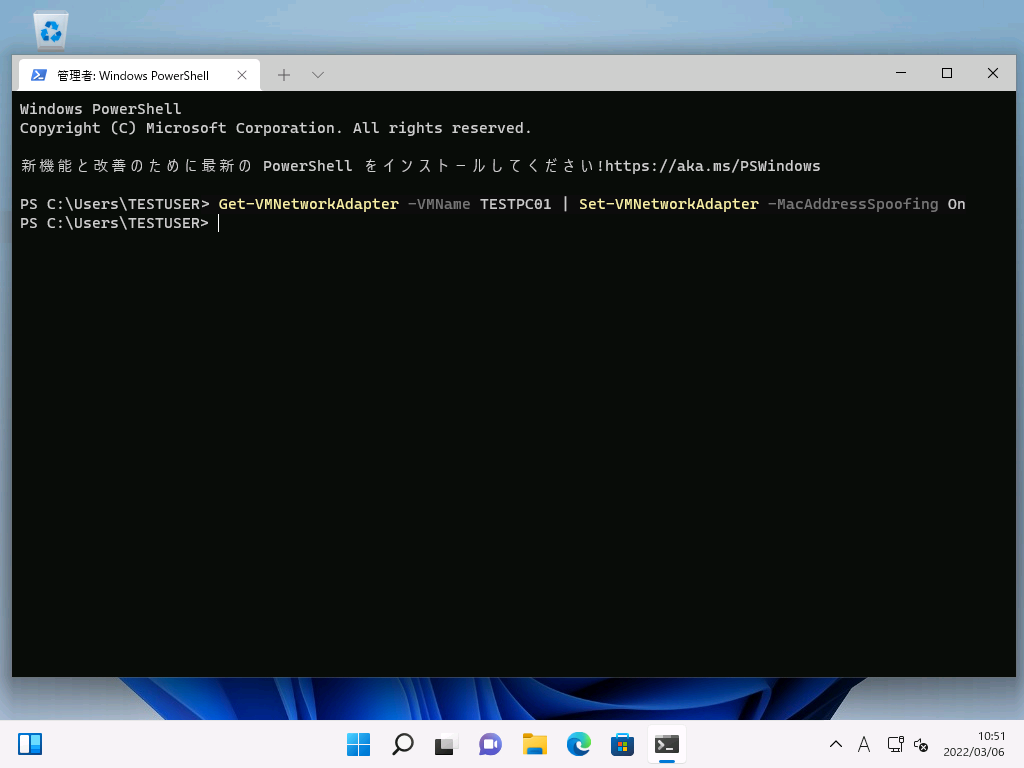Click the Windows Terminal taskbar icon
1024x768 pixels.
coord(667,744)
